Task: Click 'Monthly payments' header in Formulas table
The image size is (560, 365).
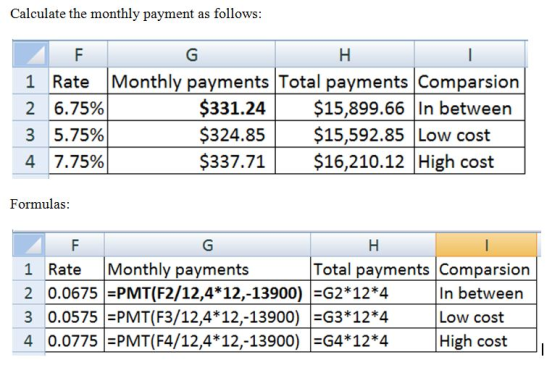Action: (207, 269)
